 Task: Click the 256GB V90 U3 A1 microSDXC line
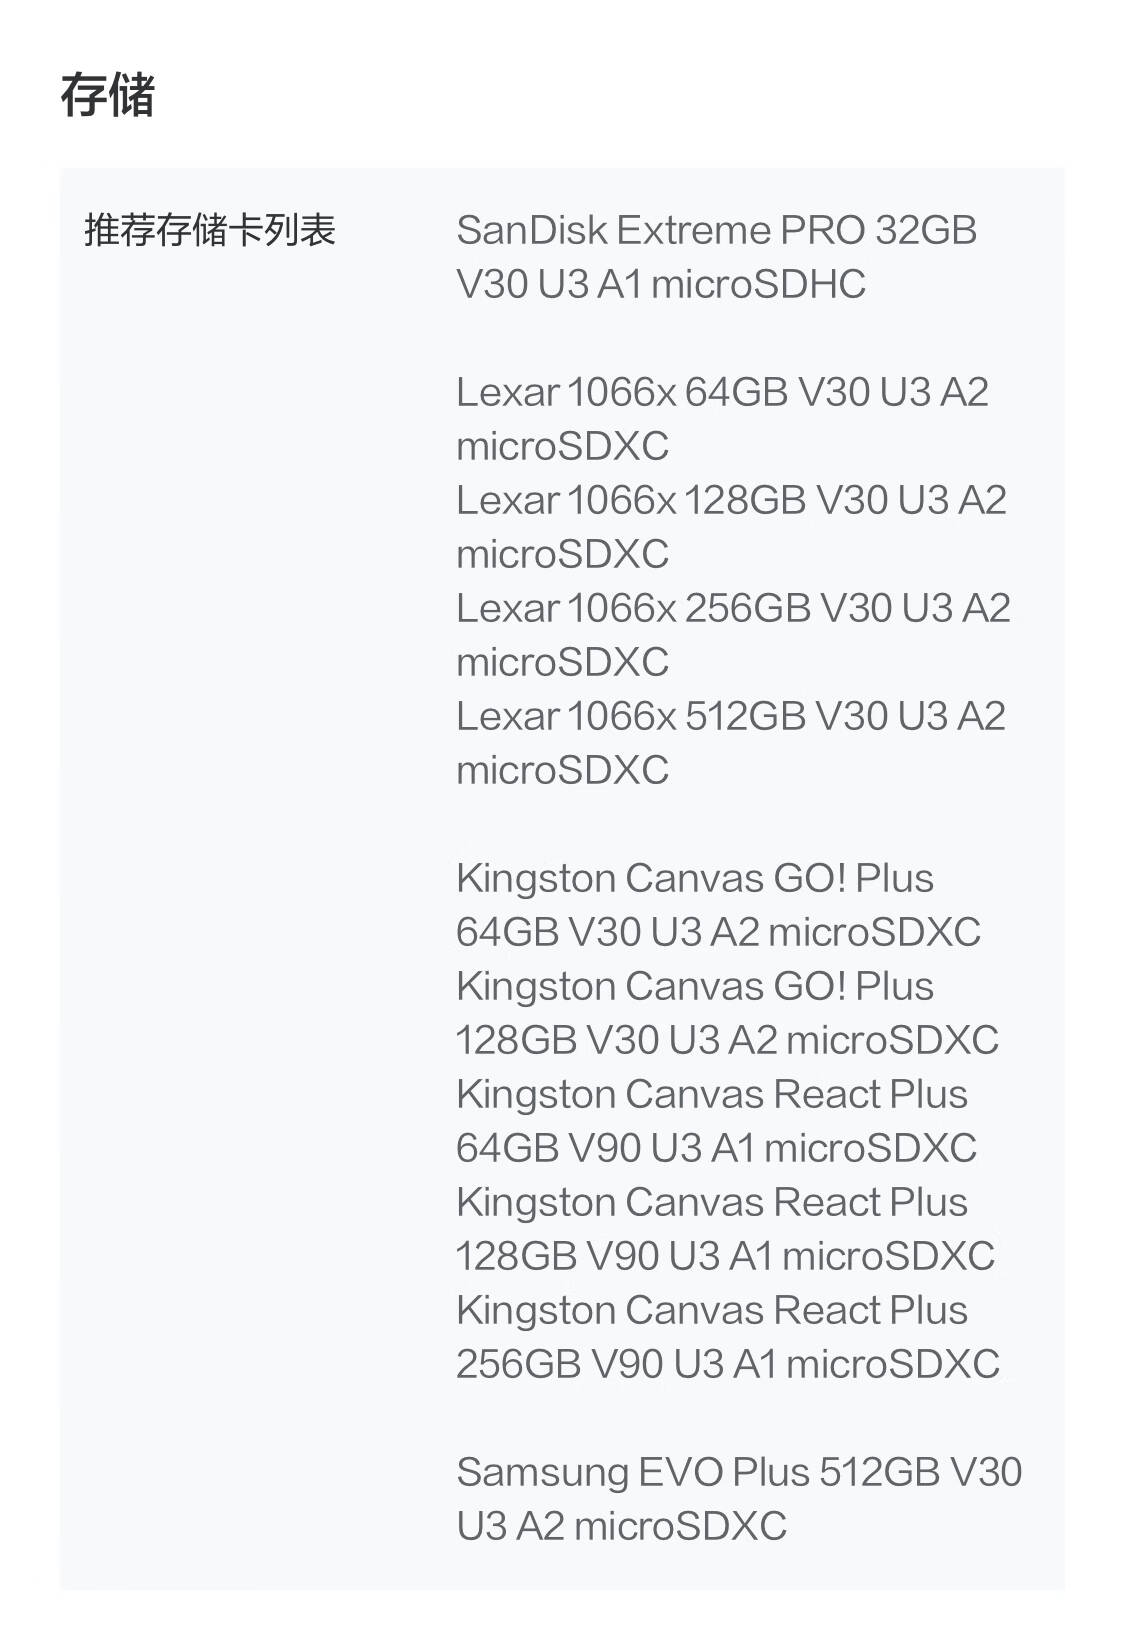pyautogui.click(x=728, y=1364)
